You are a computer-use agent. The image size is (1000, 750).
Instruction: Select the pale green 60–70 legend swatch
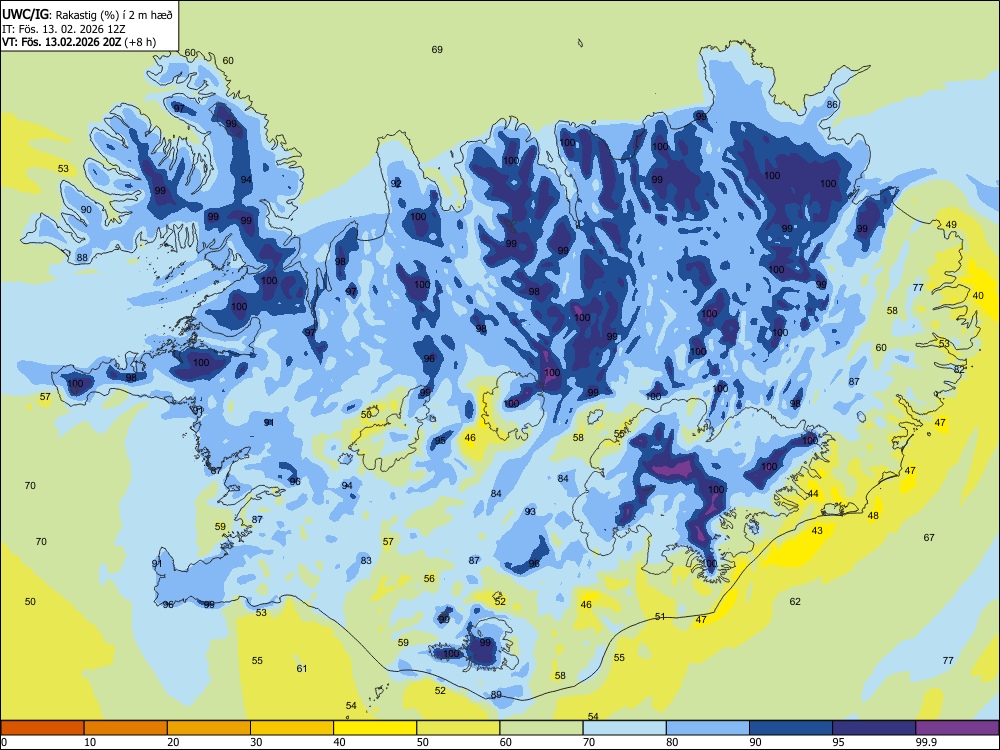click(541, 728)
